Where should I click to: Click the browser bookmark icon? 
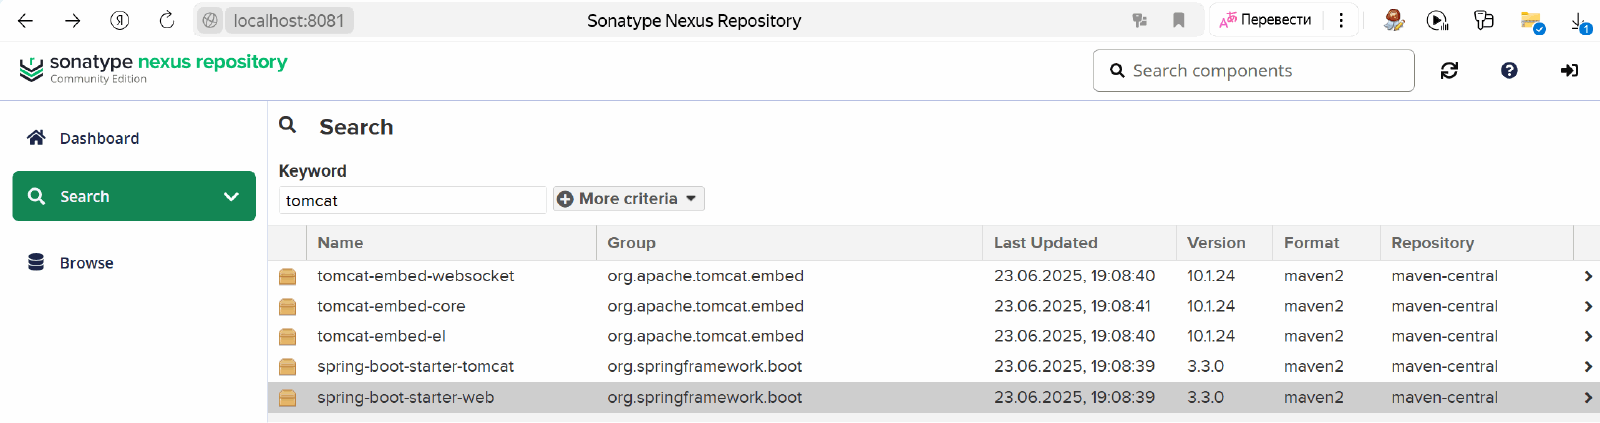pyautogui.click(x=1179, y=20)
